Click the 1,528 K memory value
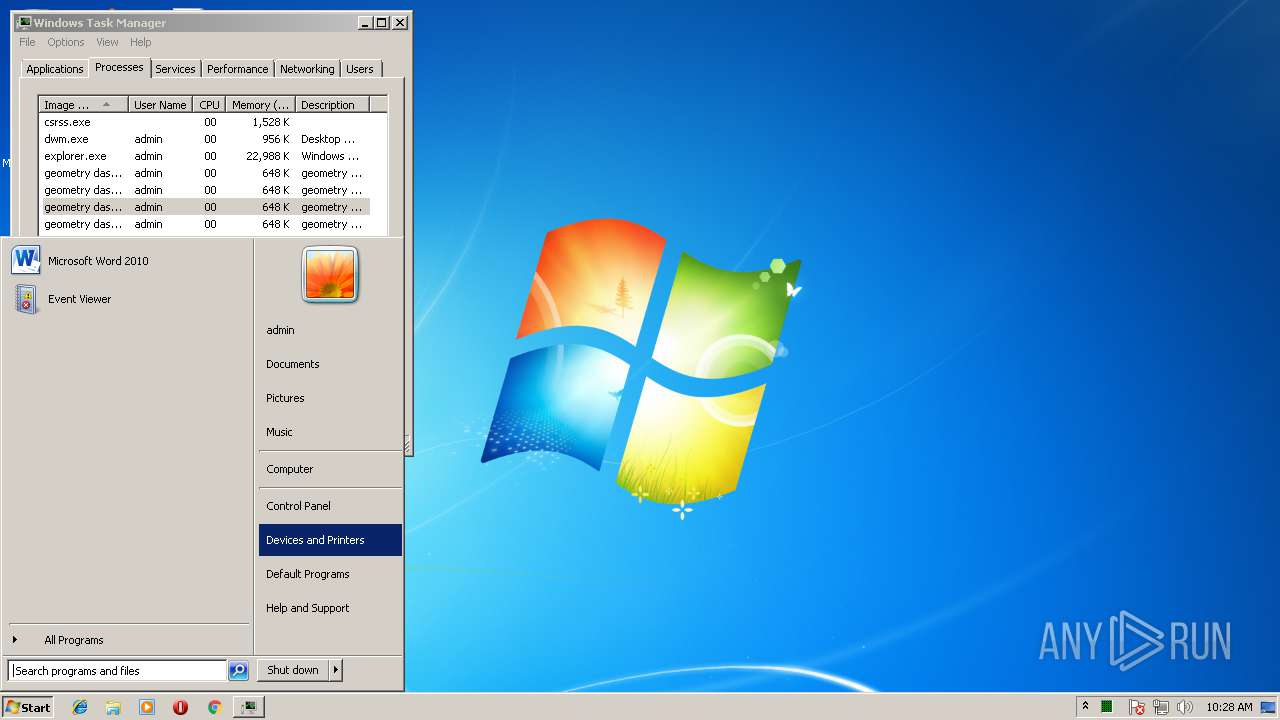Screen dimensions: 1280x720 [x=270, y=122]
